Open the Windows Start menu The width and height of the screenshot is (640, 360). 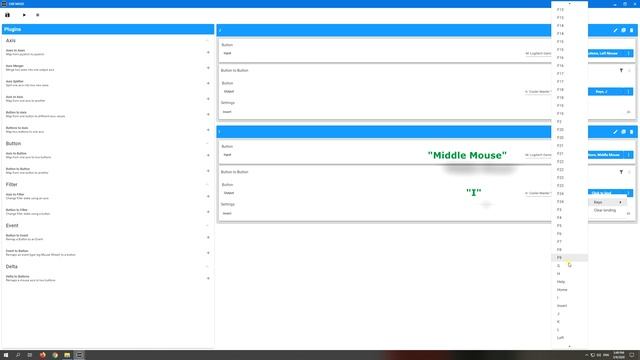(6, 355)
